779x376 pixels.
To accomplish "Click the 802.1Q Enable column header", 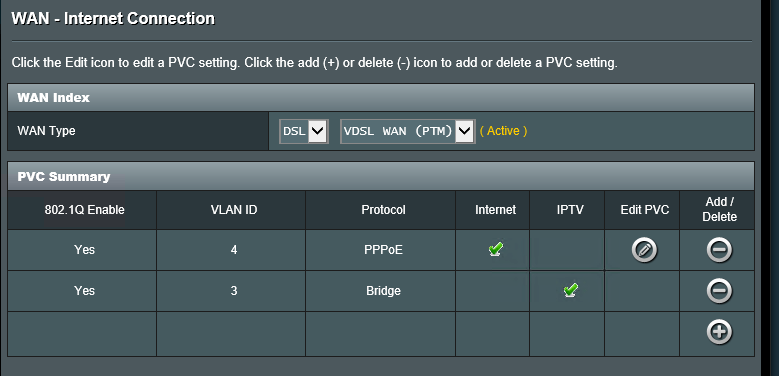I will click(84, 210).
